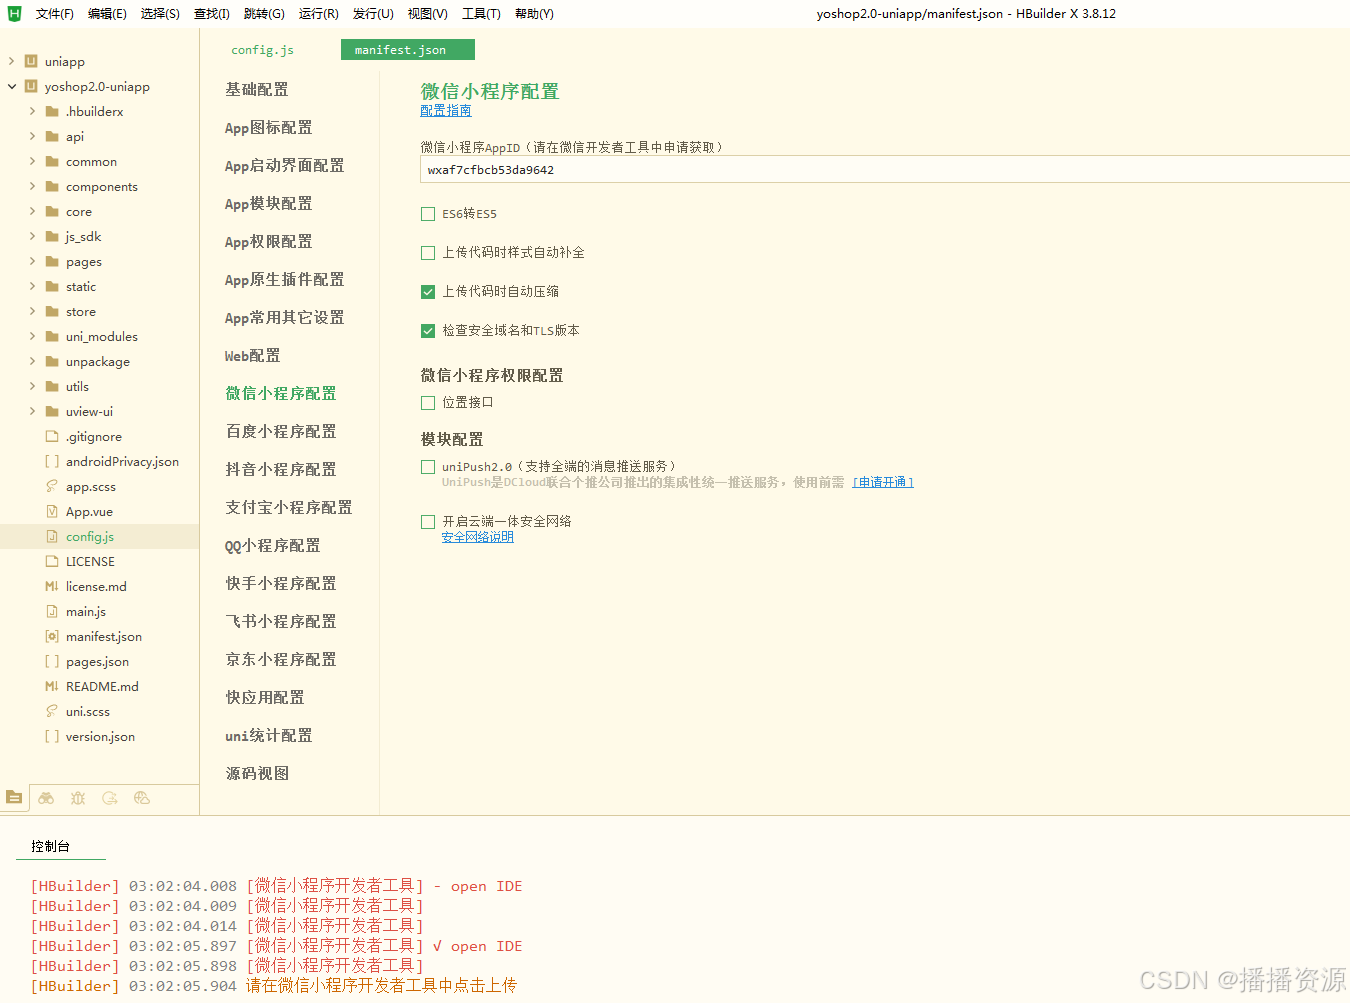
Task: Open the project manager folder icon
Action: [14, 797]
